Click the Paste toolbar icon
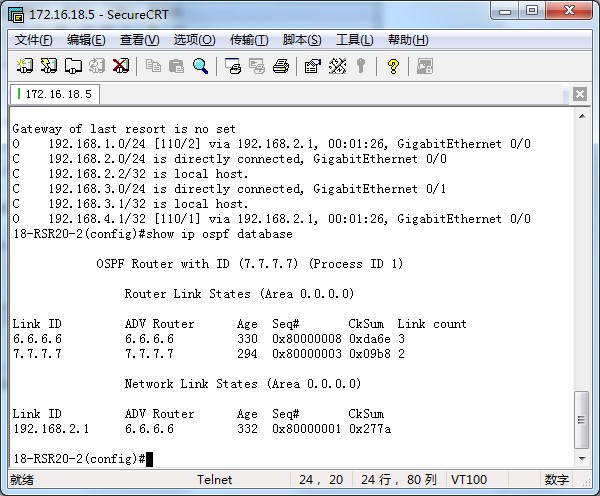600x496 pixels. pyautogui.click(x=177, y=66)
